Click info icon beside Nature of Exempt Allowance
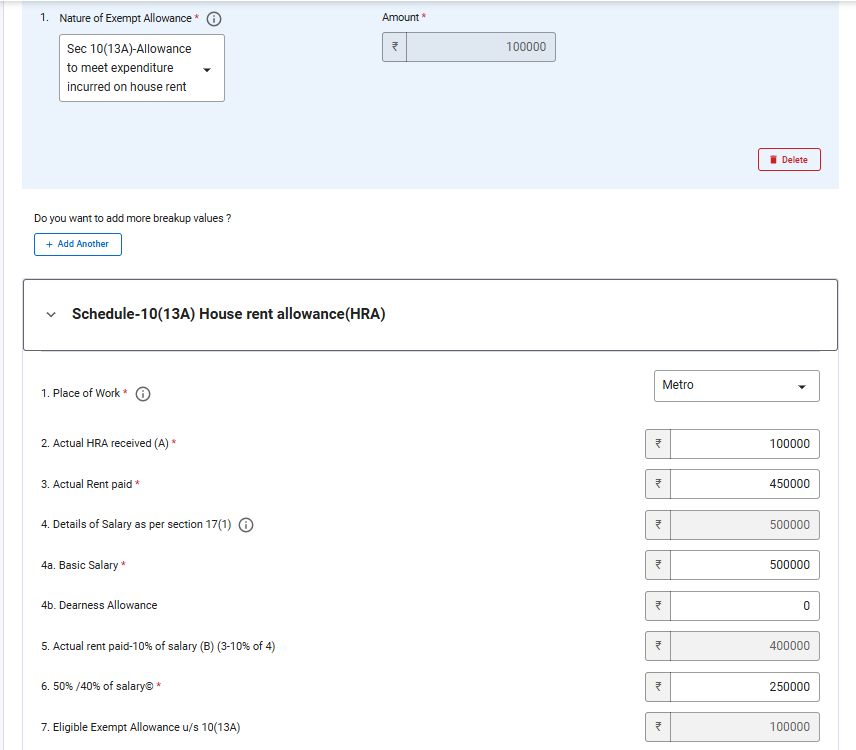This screenshot has width=856, height=750. pos(214,18)
